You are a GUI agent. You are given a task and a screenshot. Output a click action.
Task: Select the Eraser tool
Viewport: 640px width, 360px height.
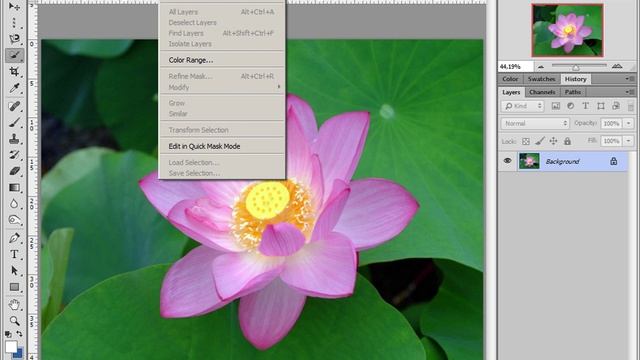tap(14, 171)
